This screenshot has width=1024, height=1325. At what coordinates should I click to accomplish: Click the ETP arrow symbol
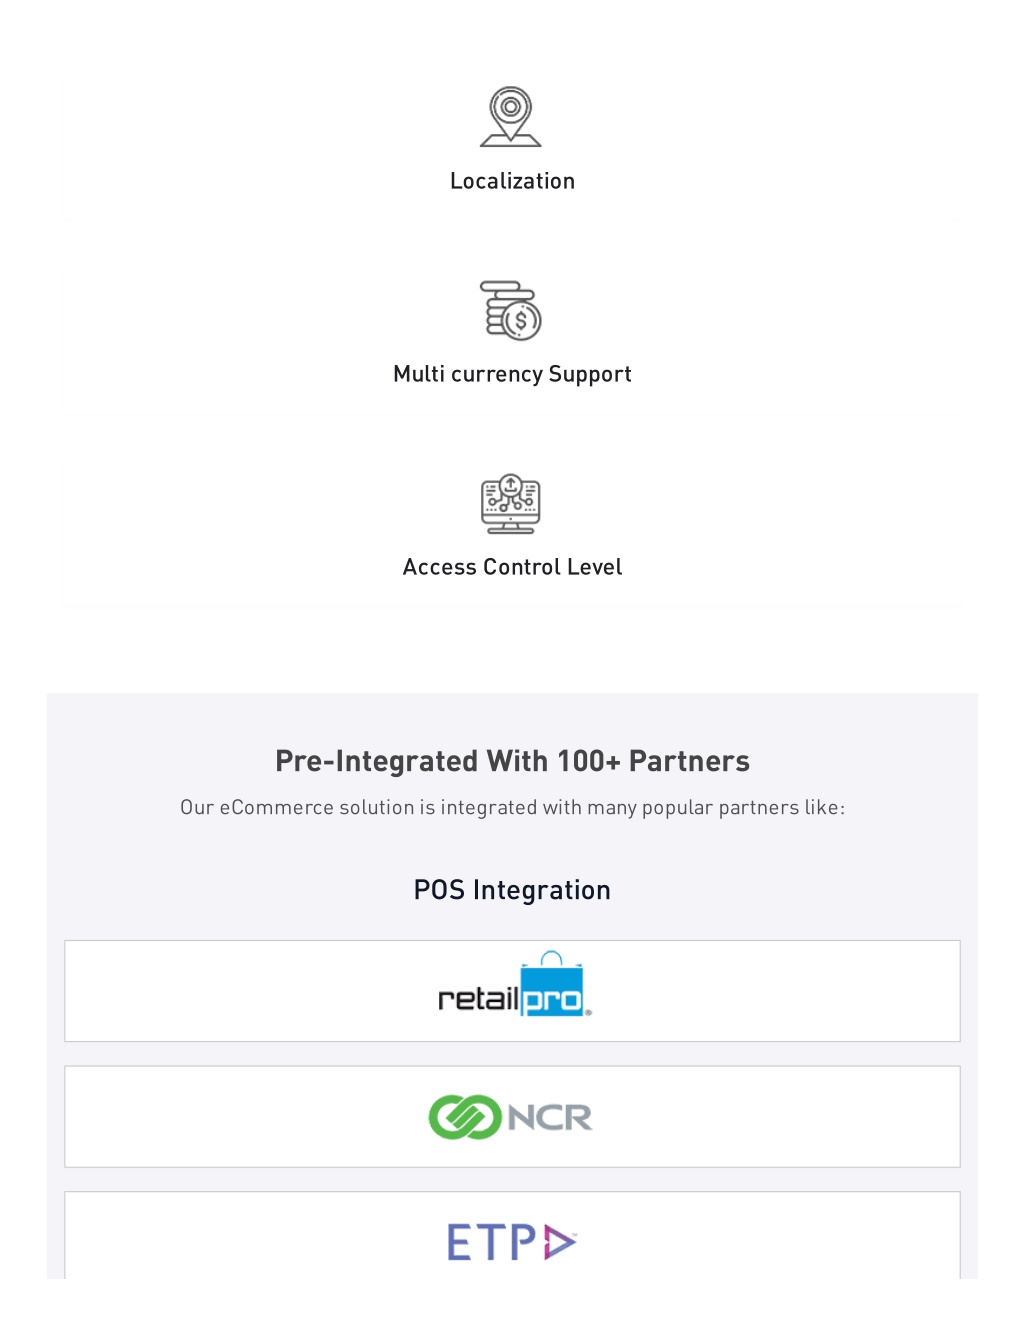click(560, 1243)
